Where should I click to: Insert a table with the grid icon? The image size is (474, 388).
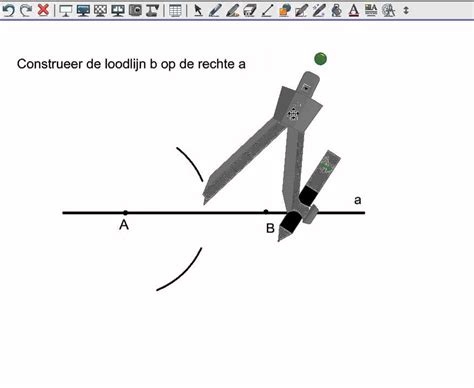coord(175,11)
